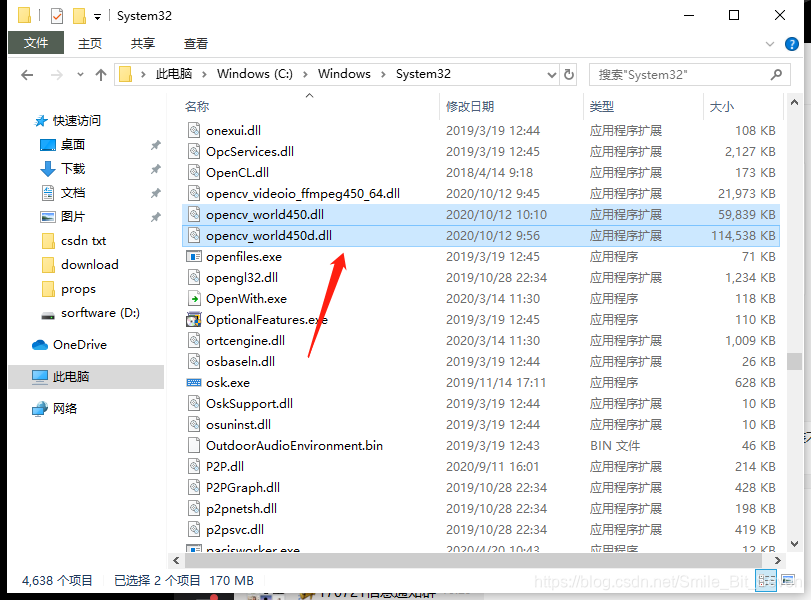
Task: Open the 查看 ribbon tab
Action: pos(196,43)
